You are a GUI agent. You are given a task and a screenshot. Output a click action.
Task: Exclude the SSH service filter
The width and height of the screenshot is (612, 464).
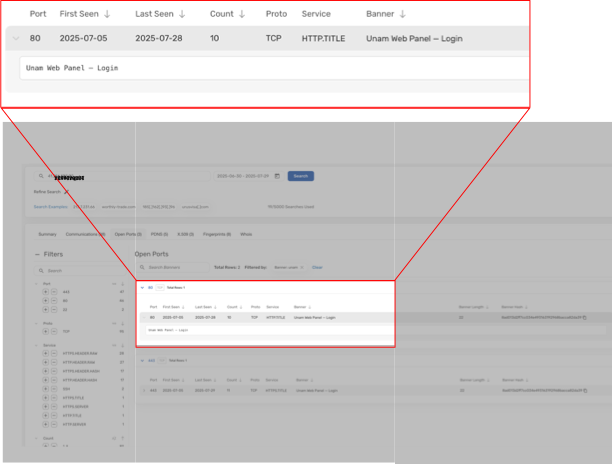coord(54,389)
